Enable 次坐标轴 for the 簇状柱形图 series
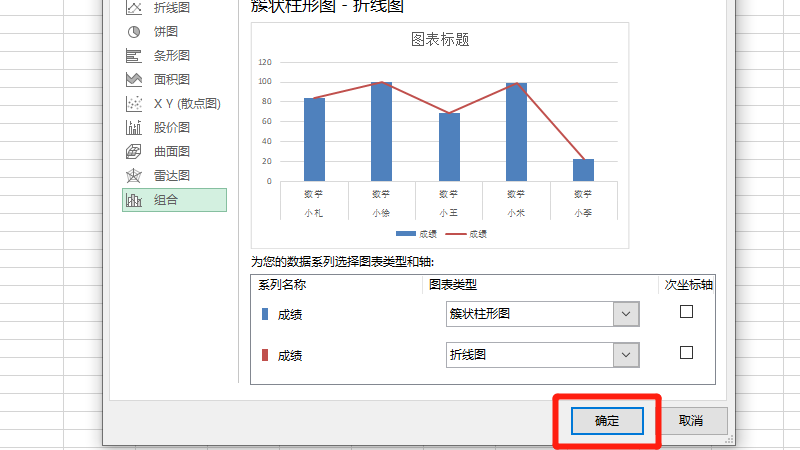This screenshot has width=800, height=450. [686, 312]
